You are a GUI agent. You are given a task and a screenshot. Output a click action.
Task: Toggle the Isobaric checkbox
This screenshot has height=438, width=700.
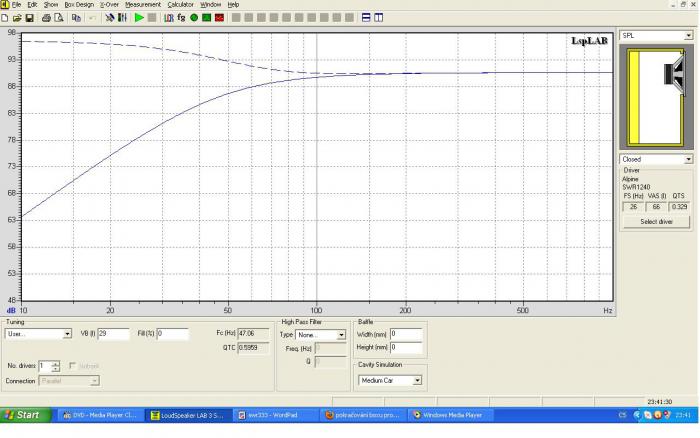pos(72,366)
